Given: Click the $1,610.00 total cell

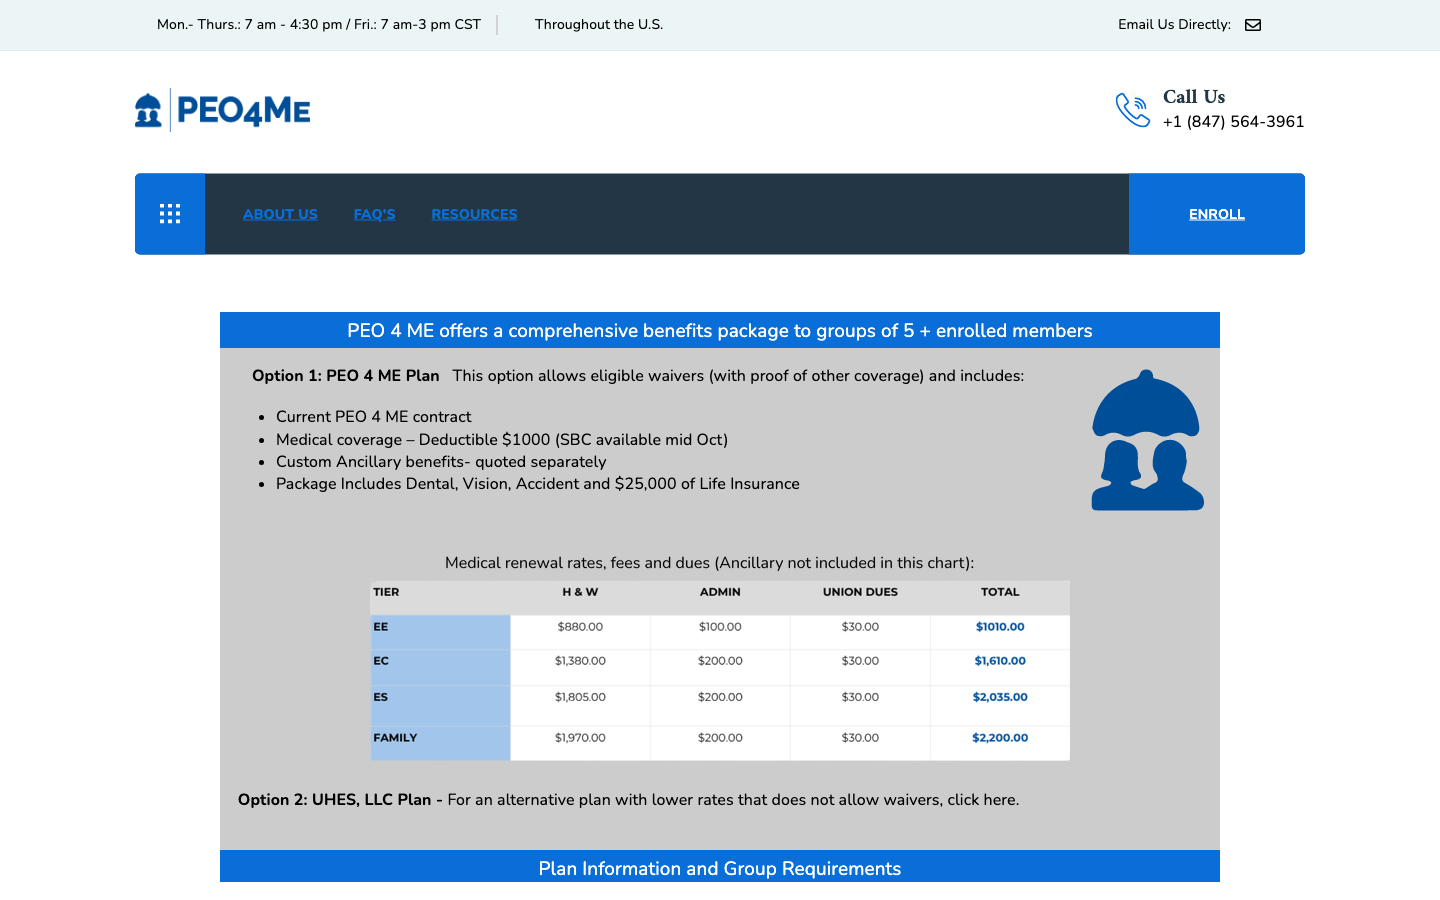Looking at the screenshot, I should pyautogui.click(x=1000, y=661).
